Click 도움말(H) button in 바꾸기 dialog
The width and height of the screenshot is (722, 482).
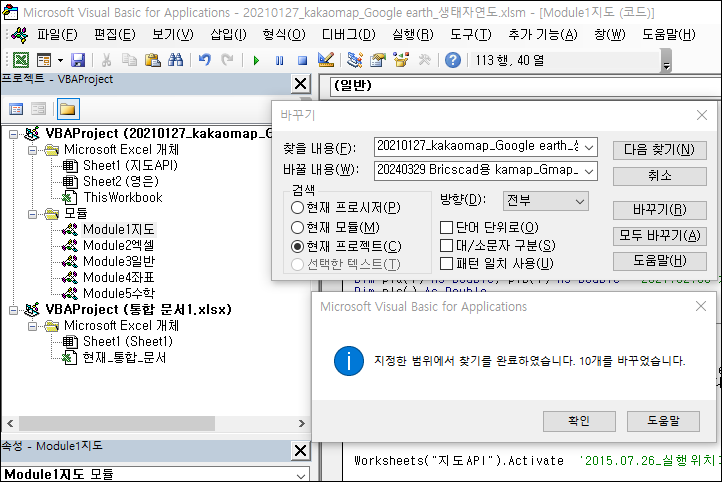tap(659, 261)
